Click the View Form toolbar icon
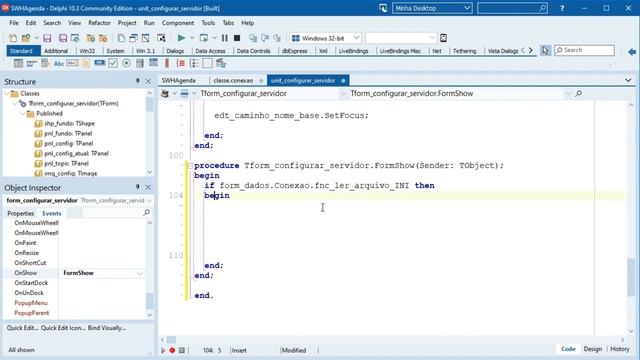This screenshot has width=640, height=360. (x=133, y=38)
